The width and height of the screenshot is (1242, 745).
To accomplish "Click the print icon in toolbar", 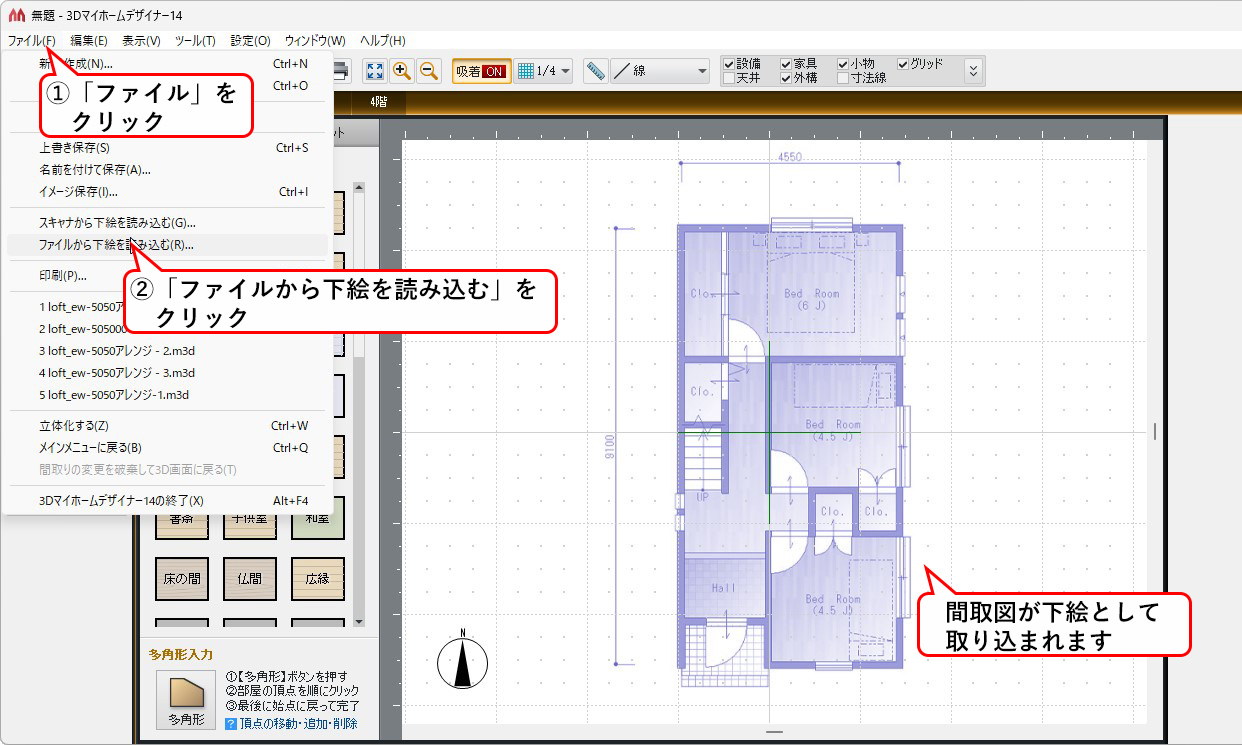I will [340, 71].
